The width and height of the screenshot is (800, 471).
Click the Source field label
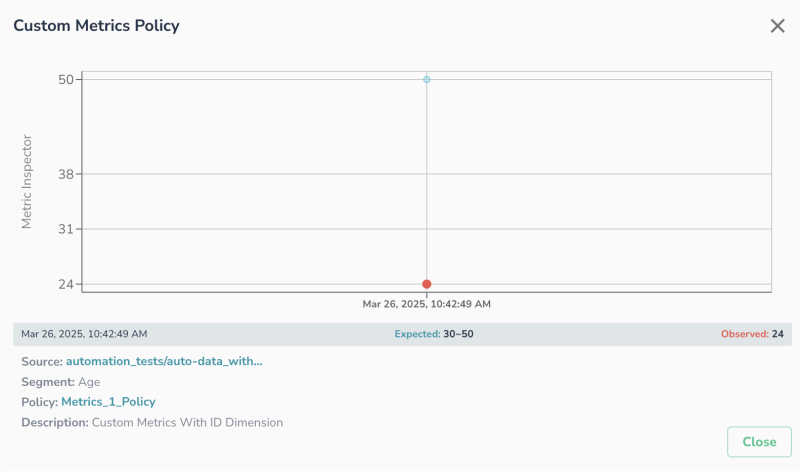point(41,361)
